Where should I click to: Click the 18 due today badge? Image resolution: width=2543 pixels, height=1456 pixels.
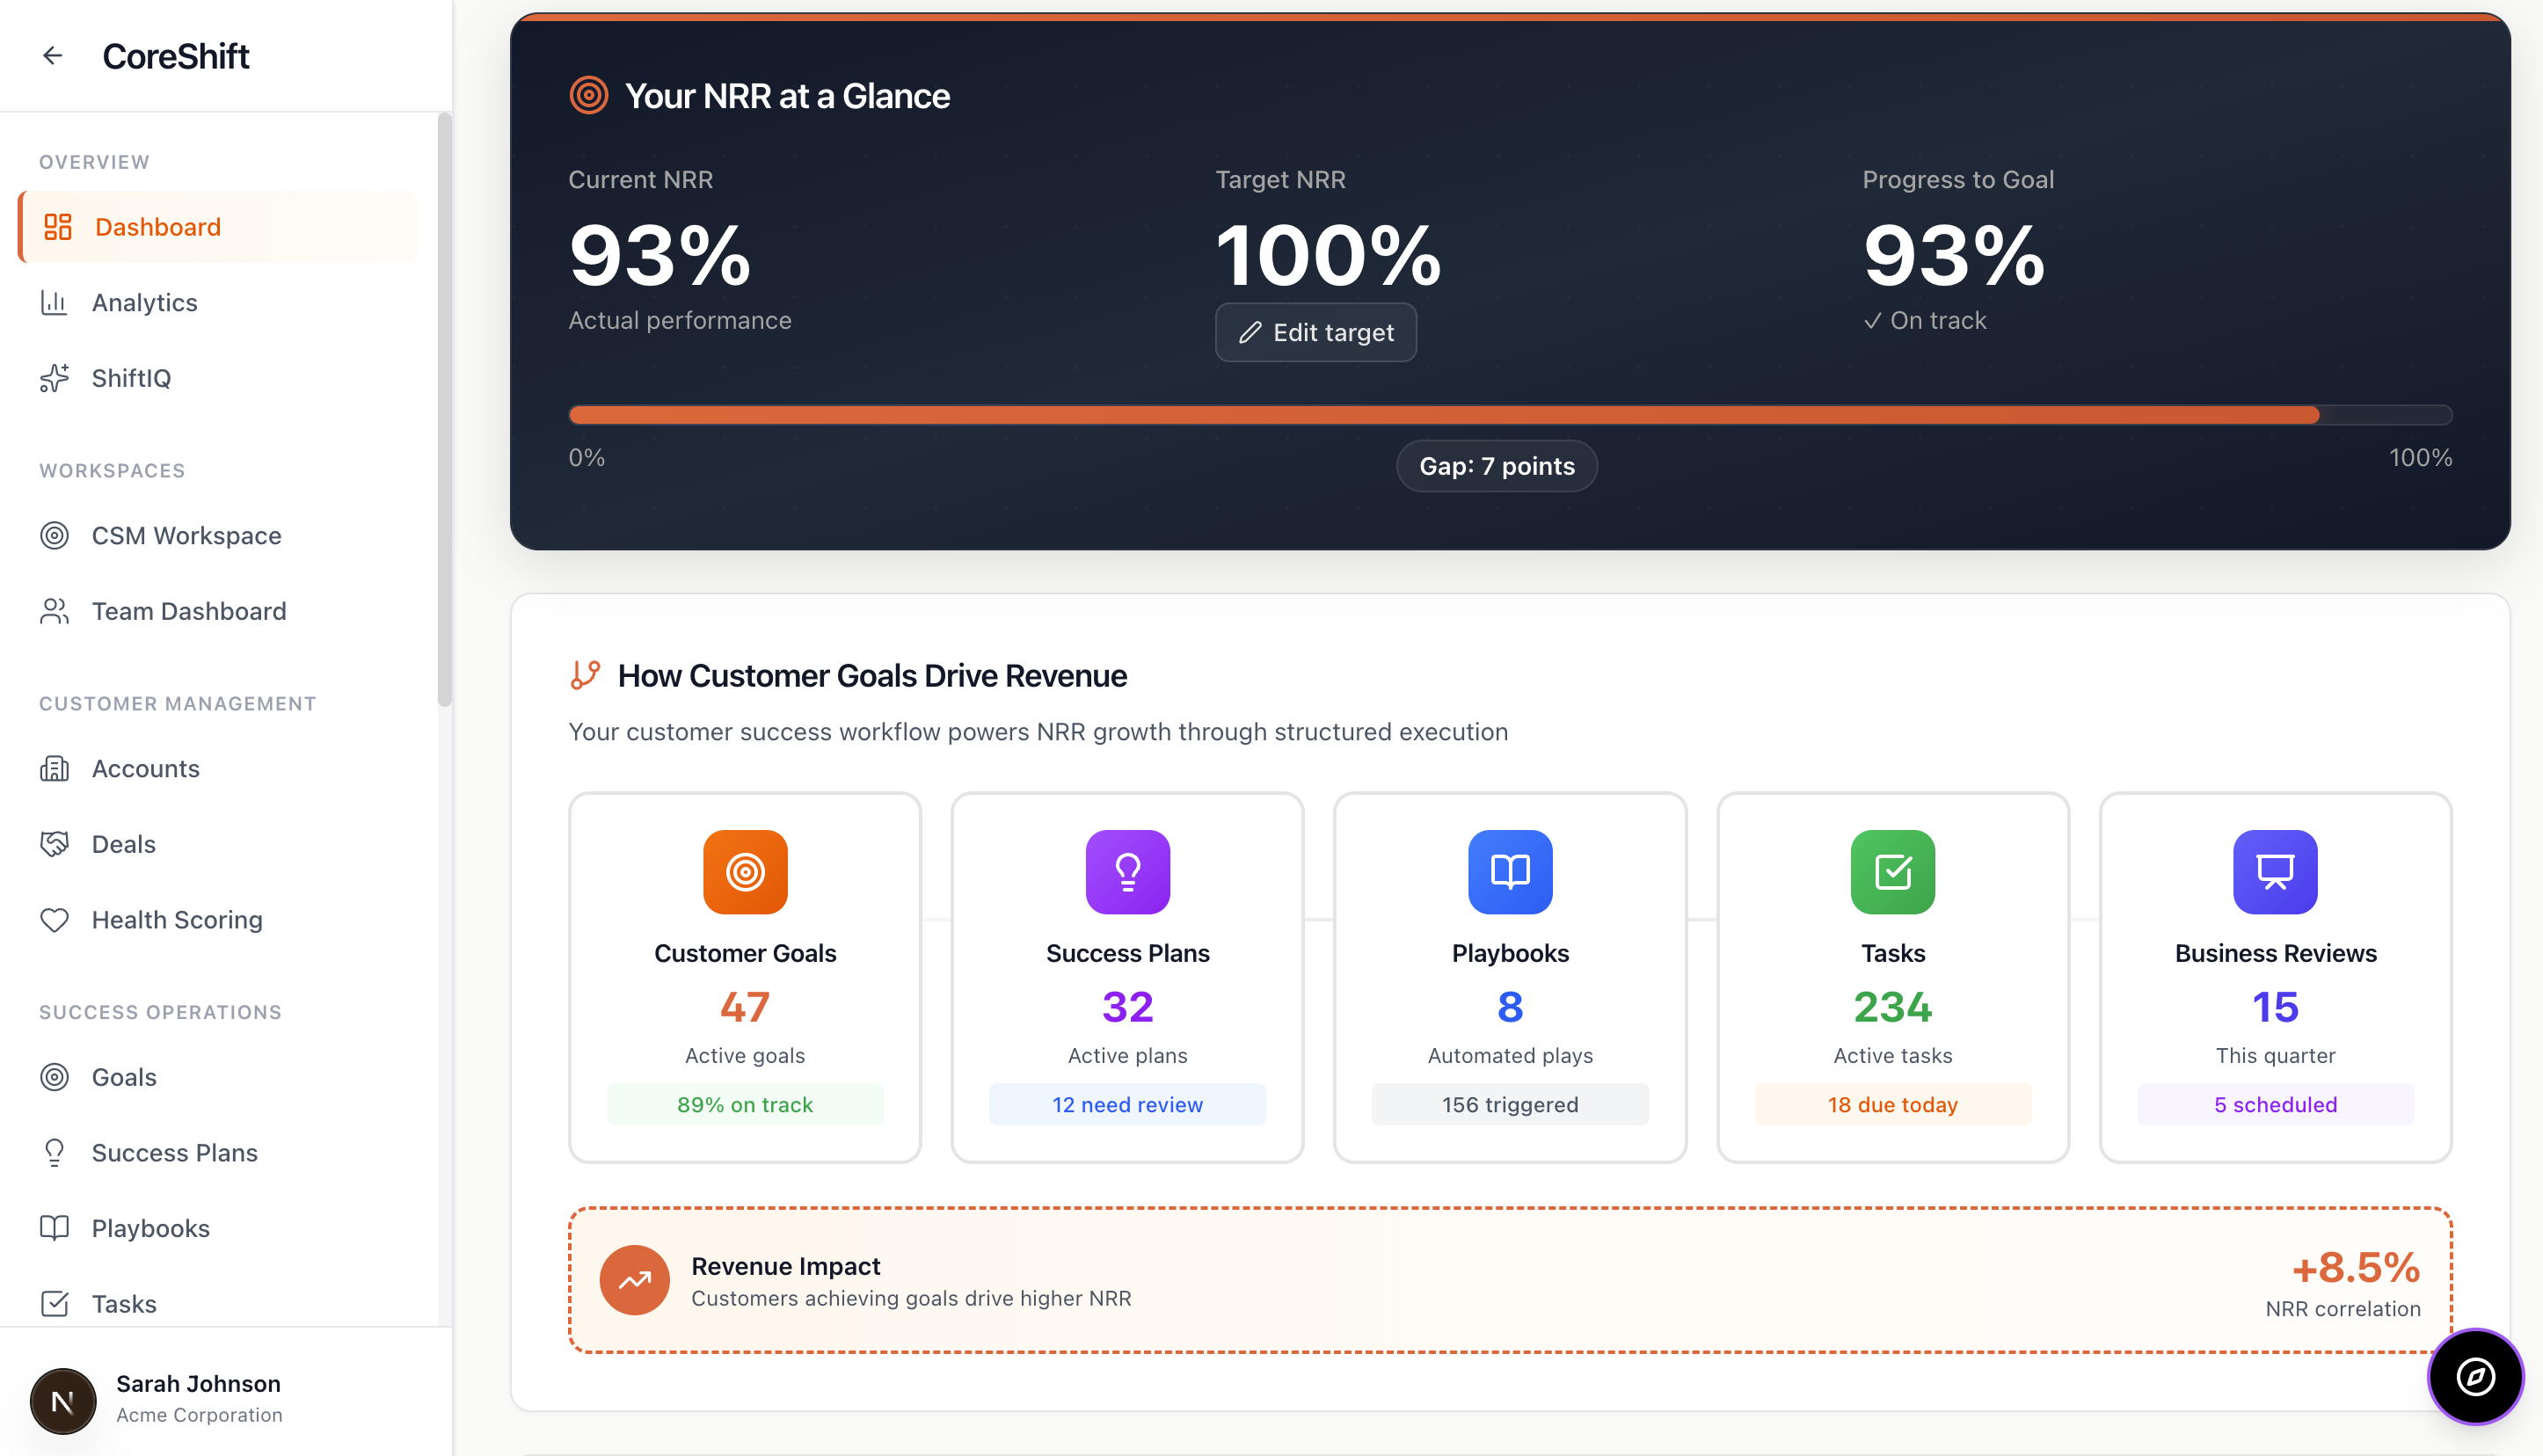[x=1892, y=1104]
